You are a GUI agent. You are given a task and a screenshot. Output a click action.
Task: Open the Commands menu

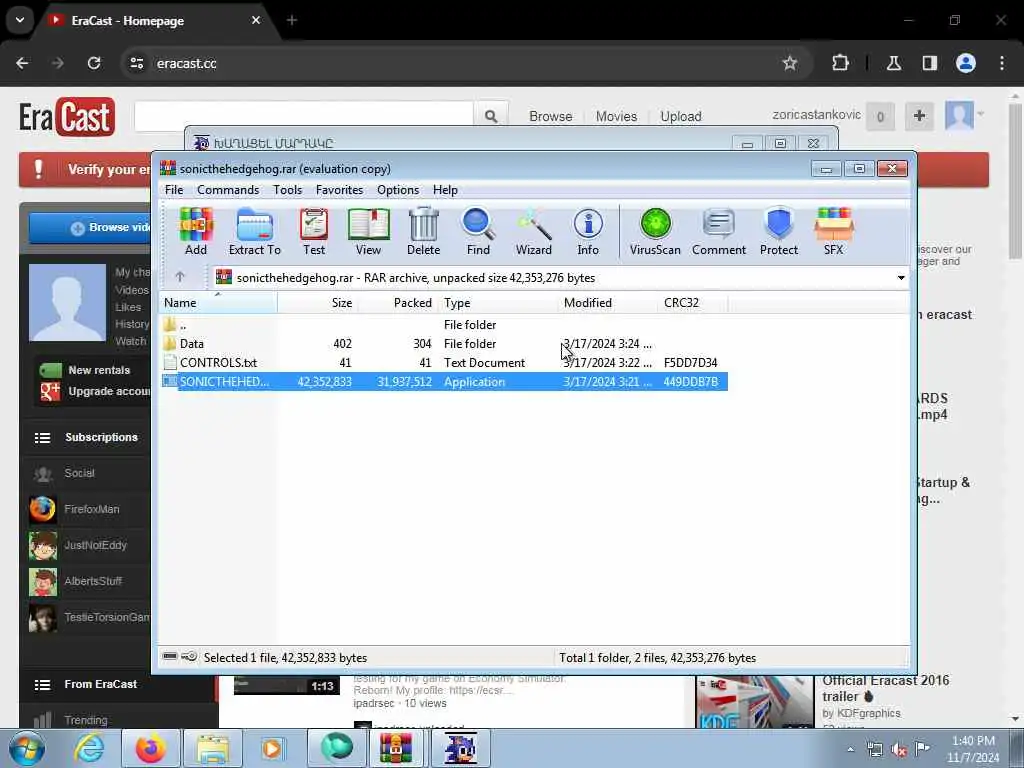click(x=228, y=190)
